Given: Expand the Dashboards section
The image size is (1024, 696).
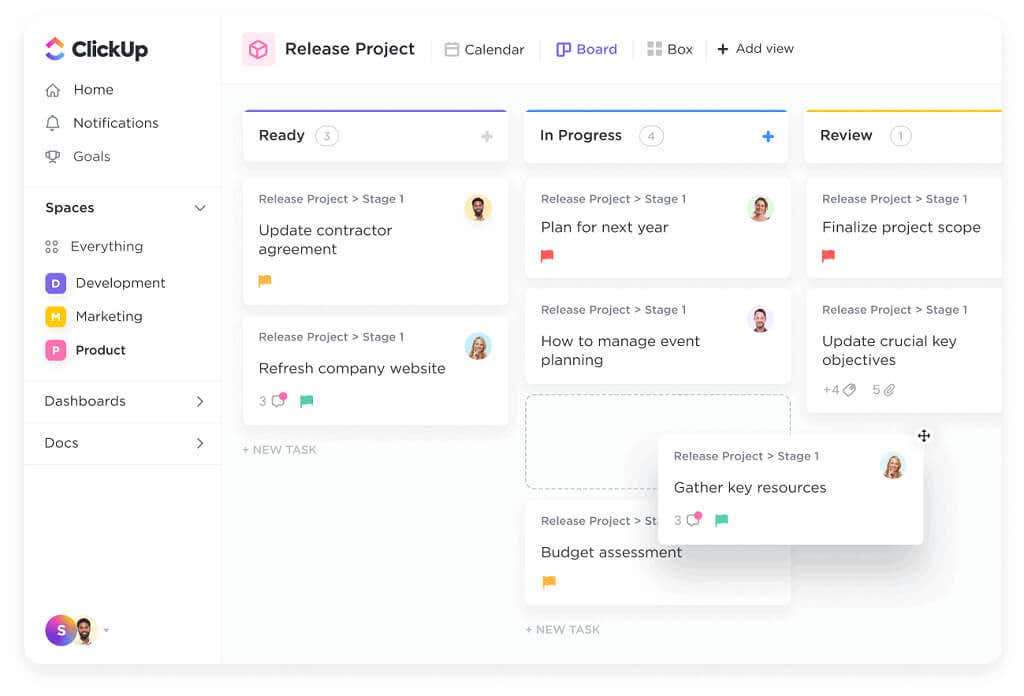Looking at the screenshot, I should [200, 401].
